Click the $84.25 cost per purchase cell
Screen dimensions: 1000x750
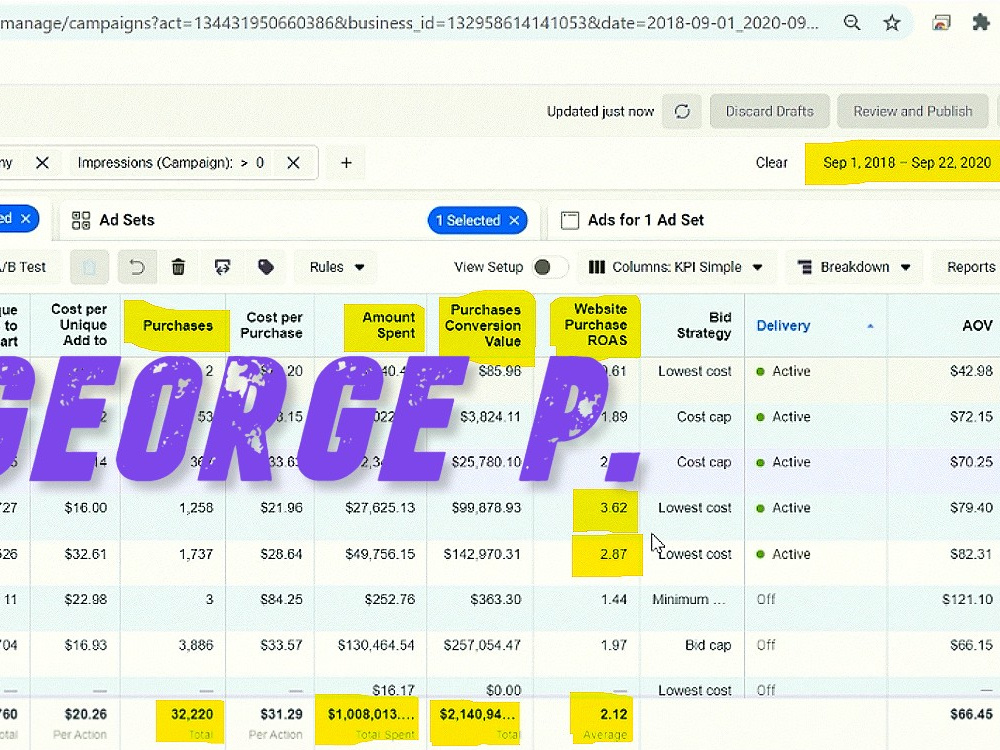tap(281, 600)
